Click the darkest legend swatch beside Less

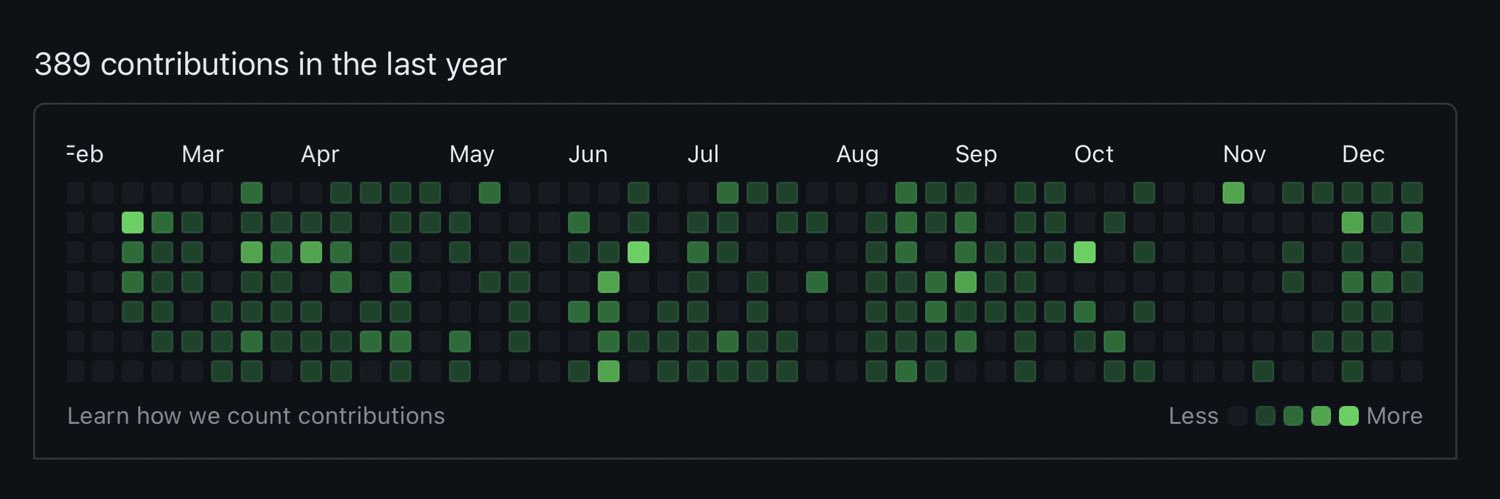1237,416
